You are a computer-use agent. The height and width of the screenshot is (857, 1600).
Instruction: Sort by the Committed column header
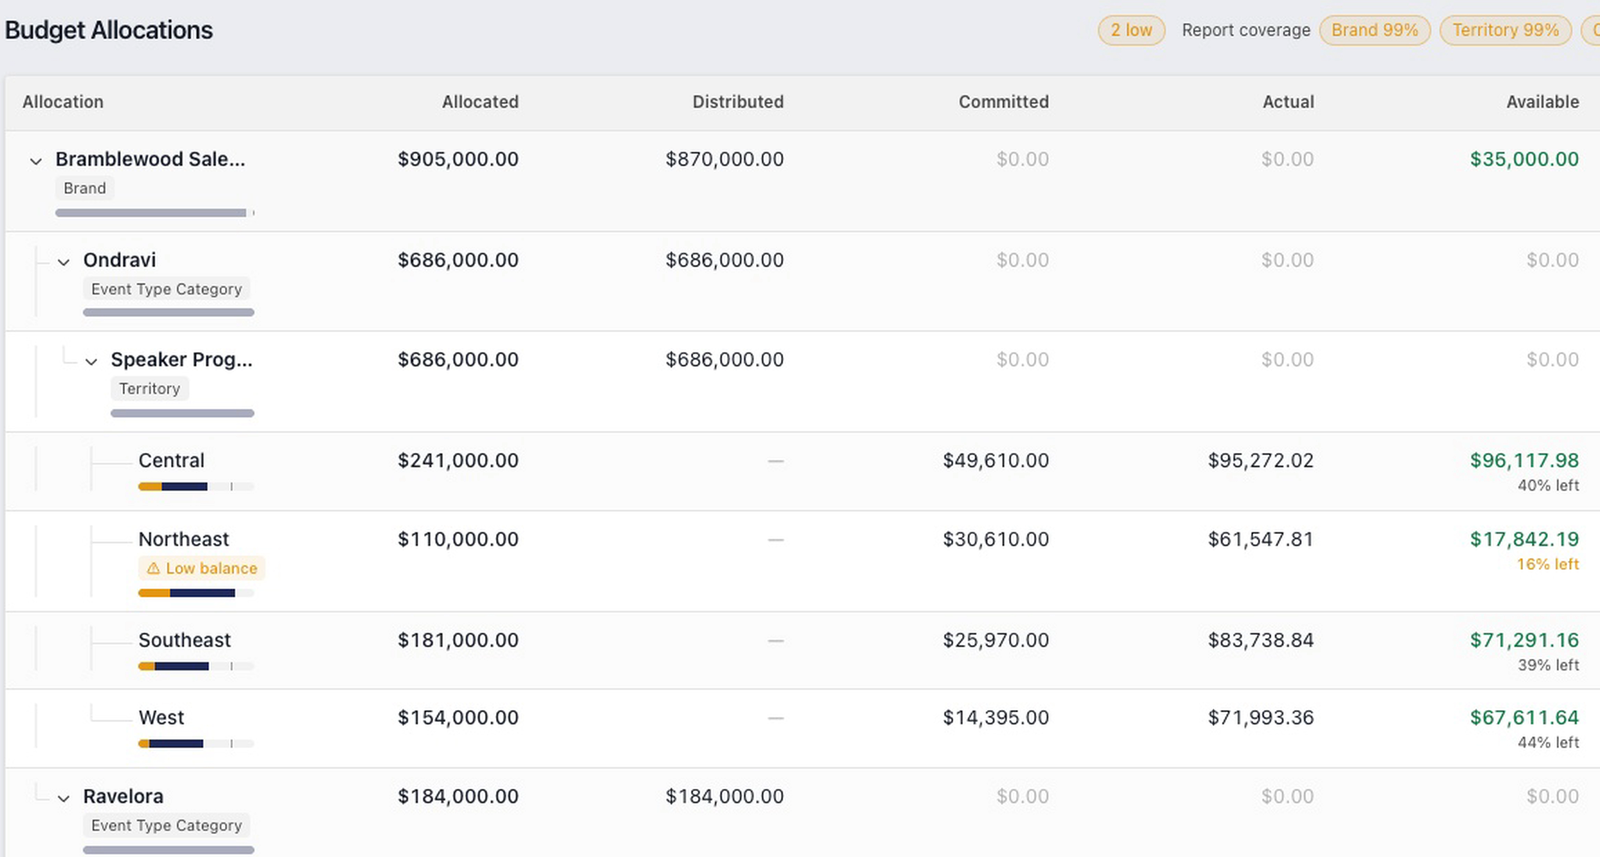(1004, 102)
